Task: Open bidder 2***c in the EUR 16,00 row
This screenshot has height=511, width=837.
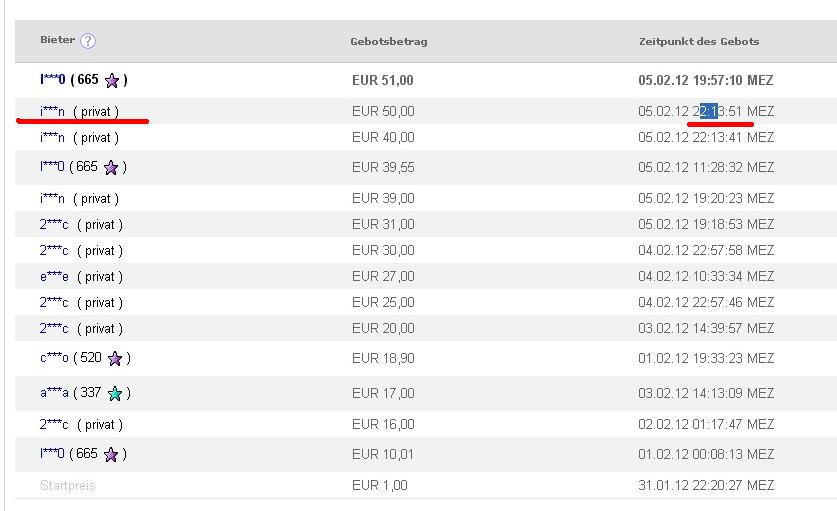Action: 54,424
